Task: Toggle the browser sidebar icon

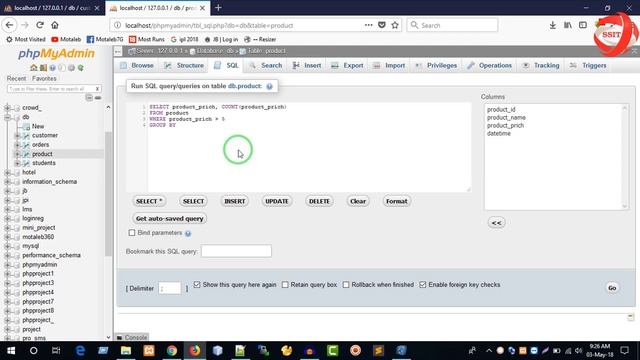Action: tap(583, 25)
